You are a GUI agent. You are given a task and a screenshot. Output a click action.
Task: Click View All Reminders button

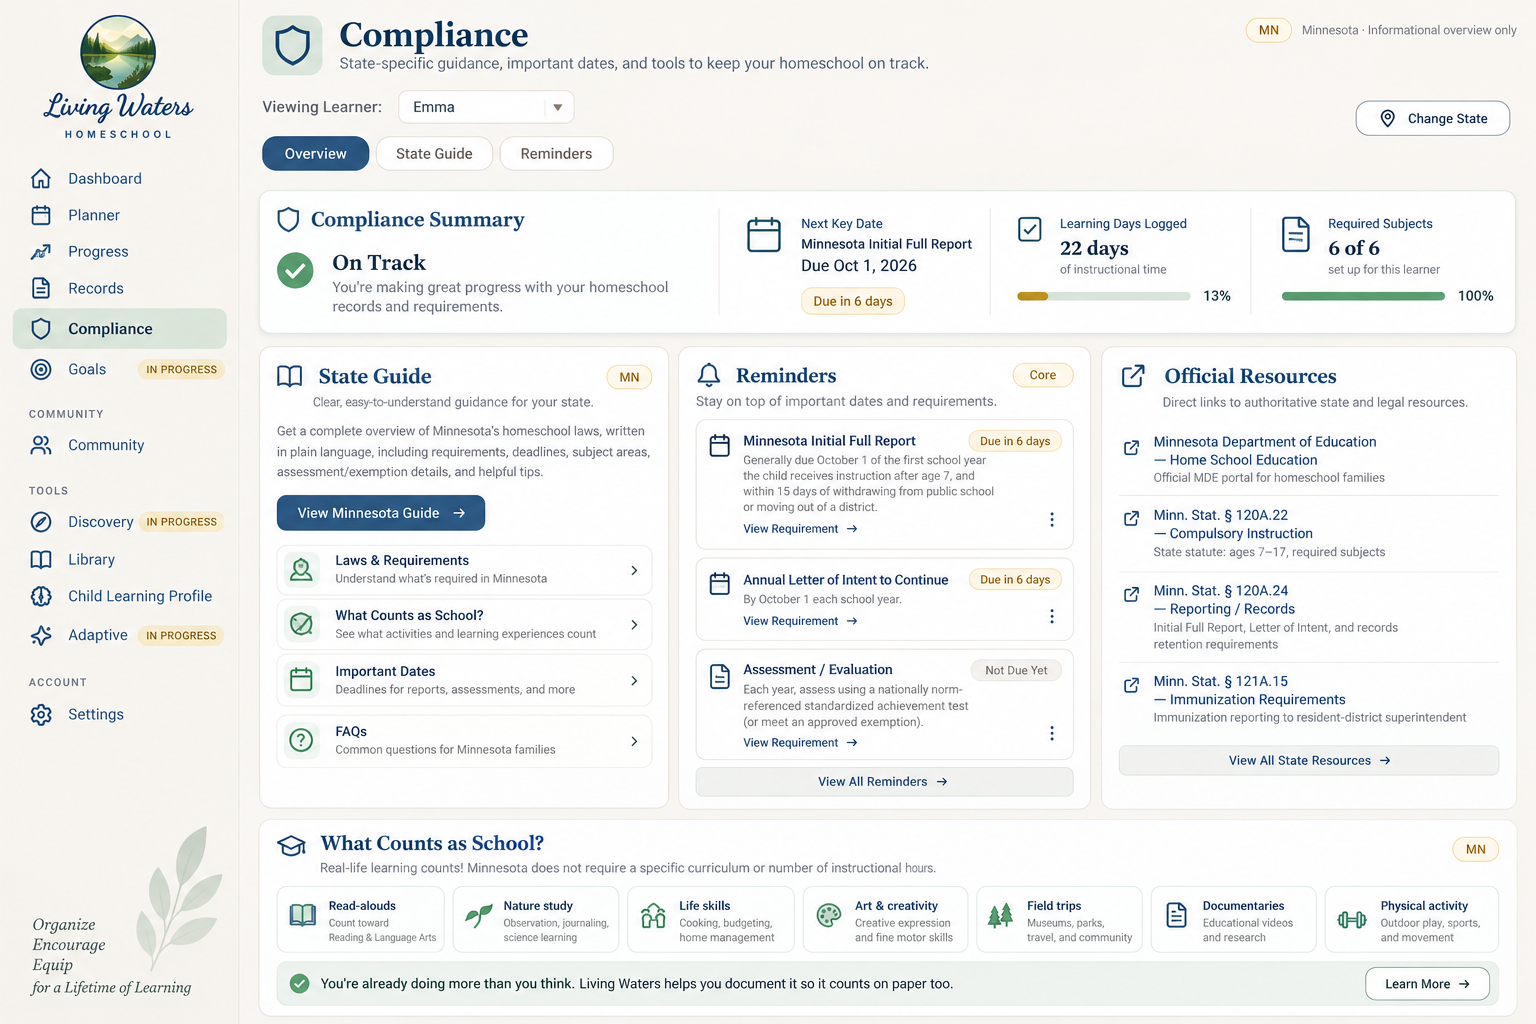pos(884,782)
